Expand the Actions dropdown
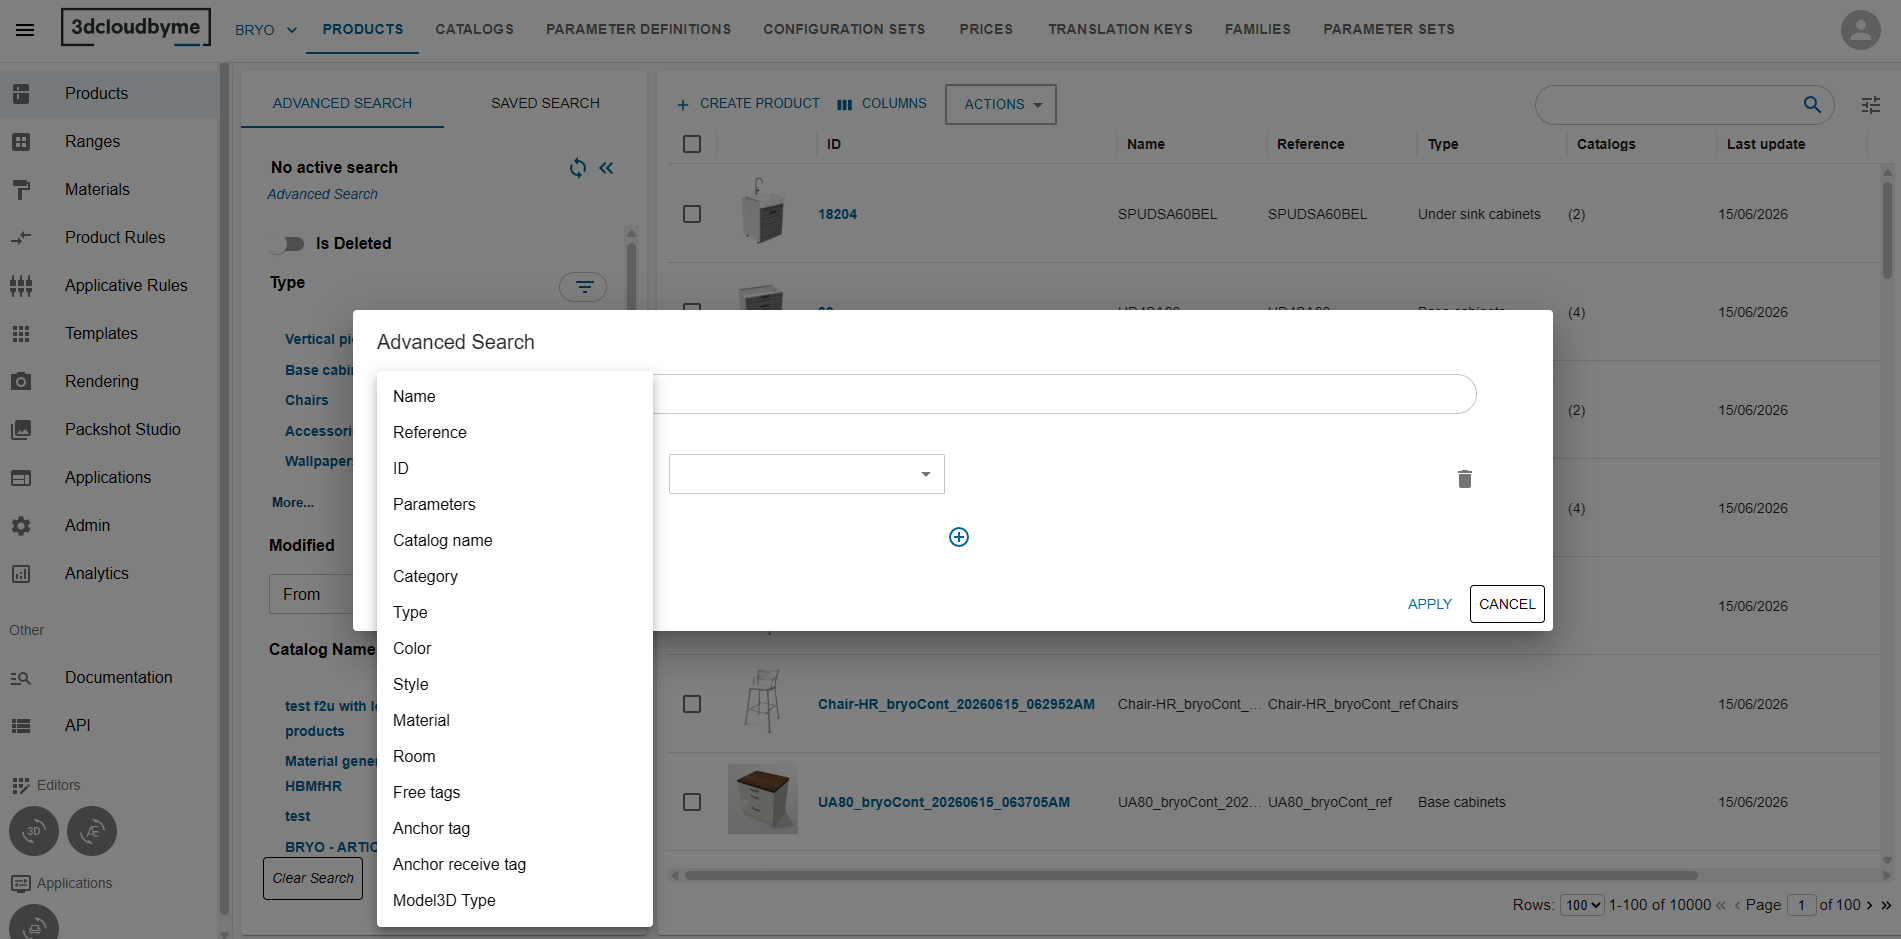1901x939 pixels. 1000,104
